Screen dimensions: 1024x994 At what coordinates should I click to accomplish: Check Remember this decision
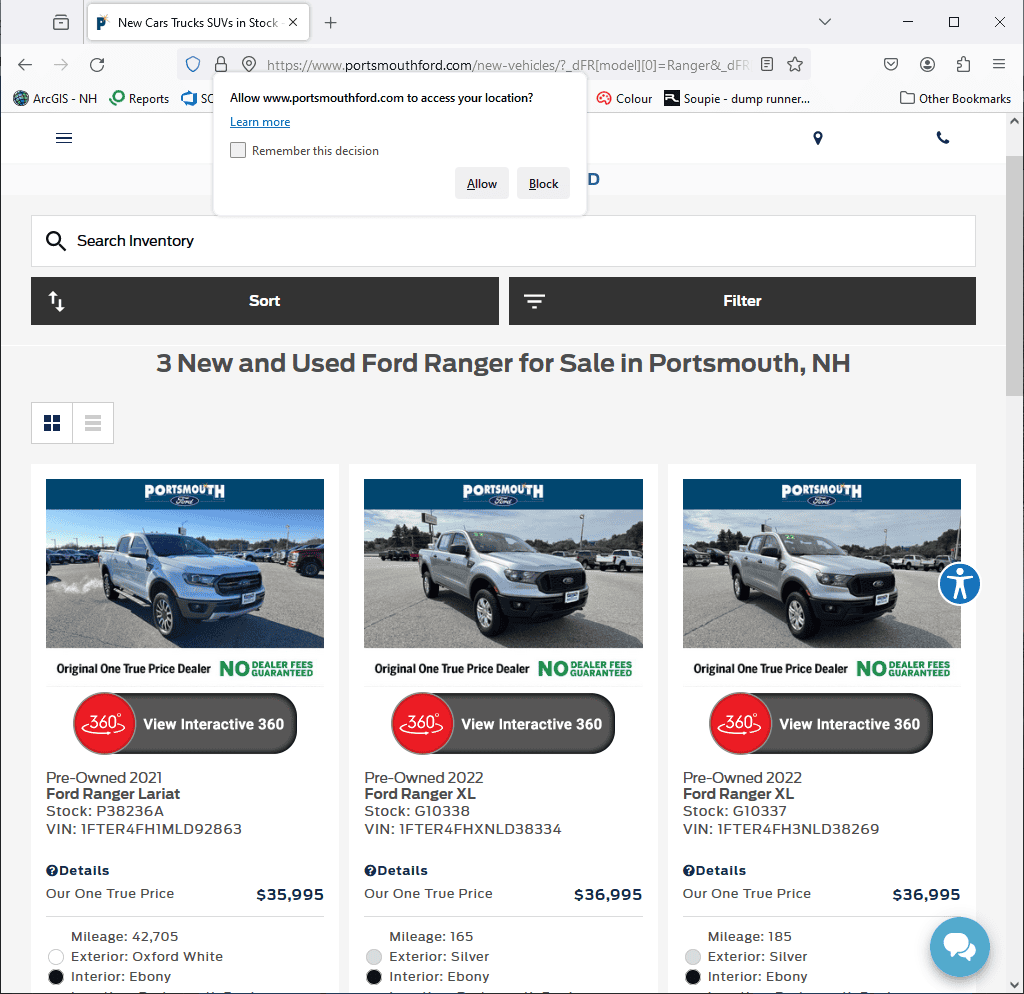tap(238, 150)
